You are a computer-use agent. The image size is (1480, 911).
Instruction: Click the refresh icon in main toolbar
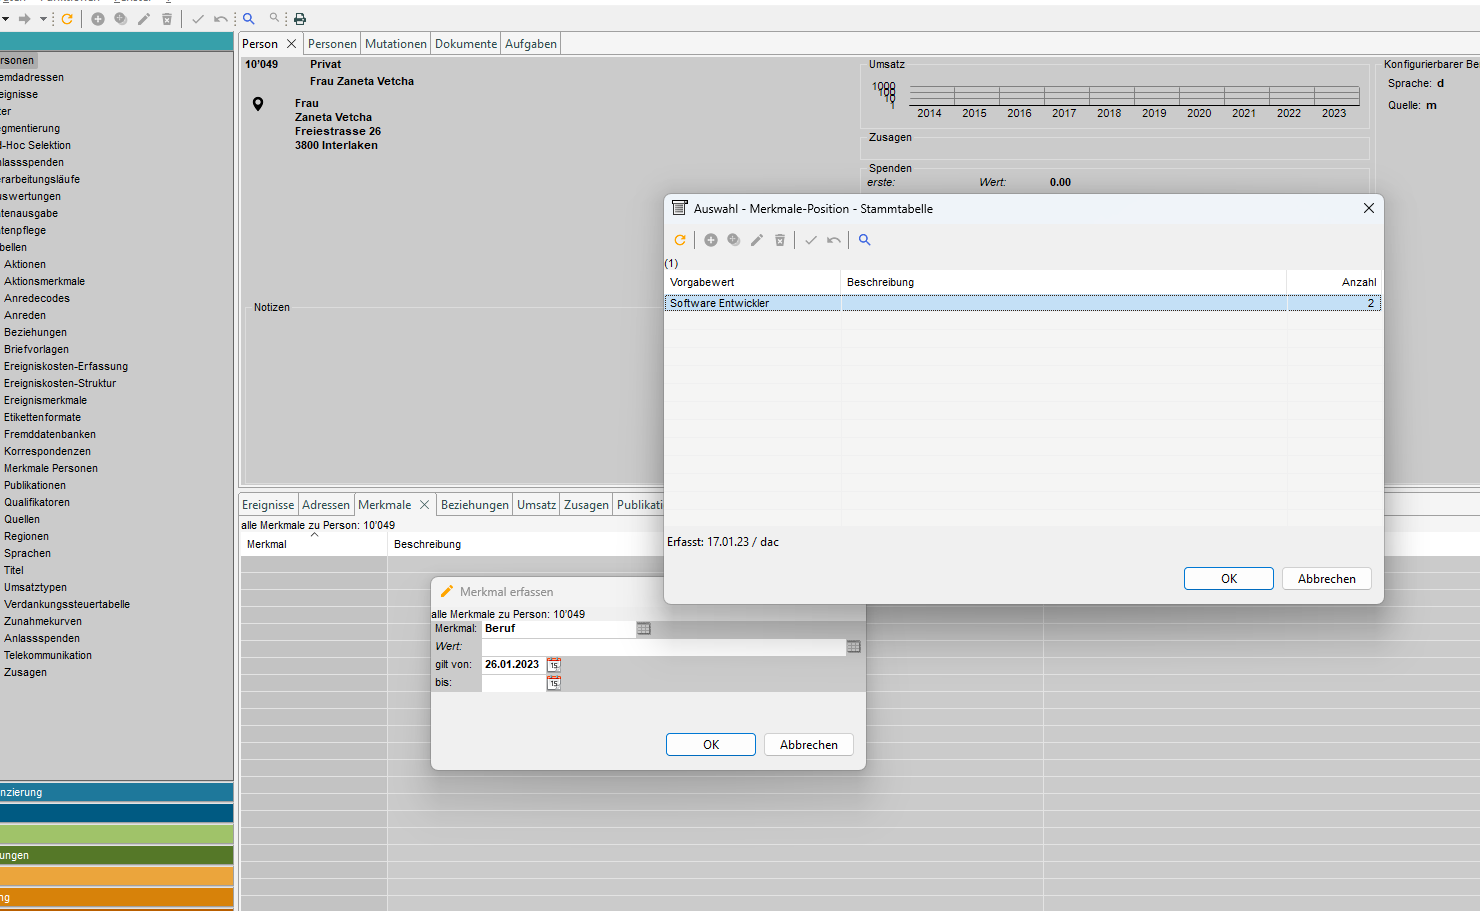(67, 19)
